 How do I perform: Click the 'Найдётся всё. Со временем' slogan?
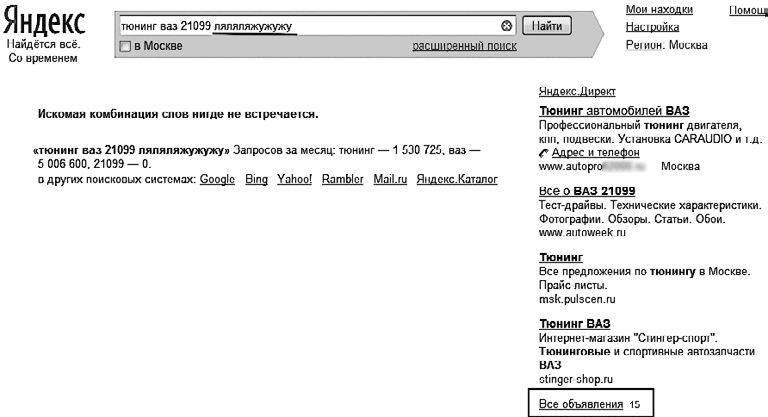pyautogui.click(x=43, y=51)
